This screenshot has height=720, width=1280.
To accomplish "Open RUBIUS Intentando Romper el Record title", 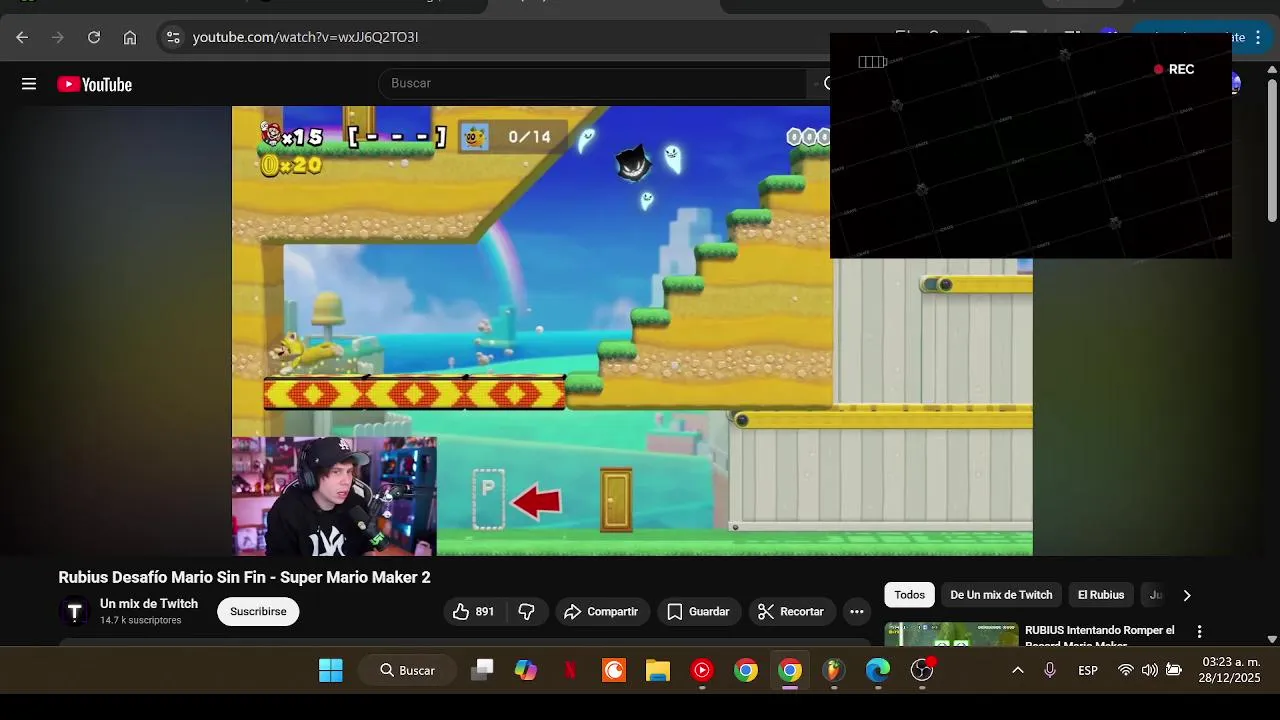I will (1100, 636).
